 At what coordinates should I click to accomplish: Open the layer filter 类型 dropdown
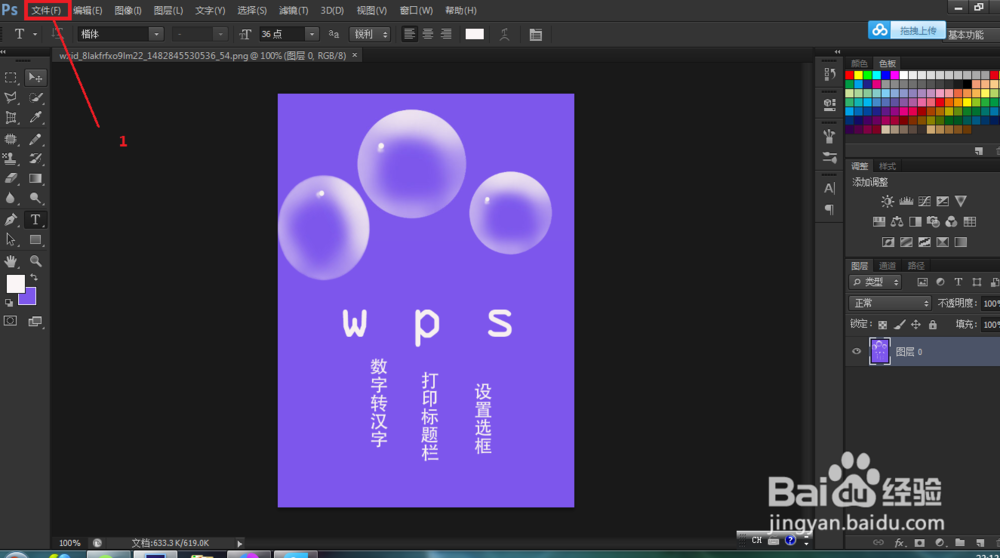click(874, 282)
